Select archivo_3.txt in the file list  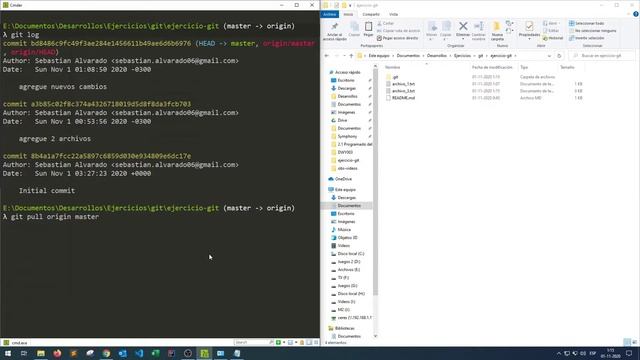(x=403, y=91)
